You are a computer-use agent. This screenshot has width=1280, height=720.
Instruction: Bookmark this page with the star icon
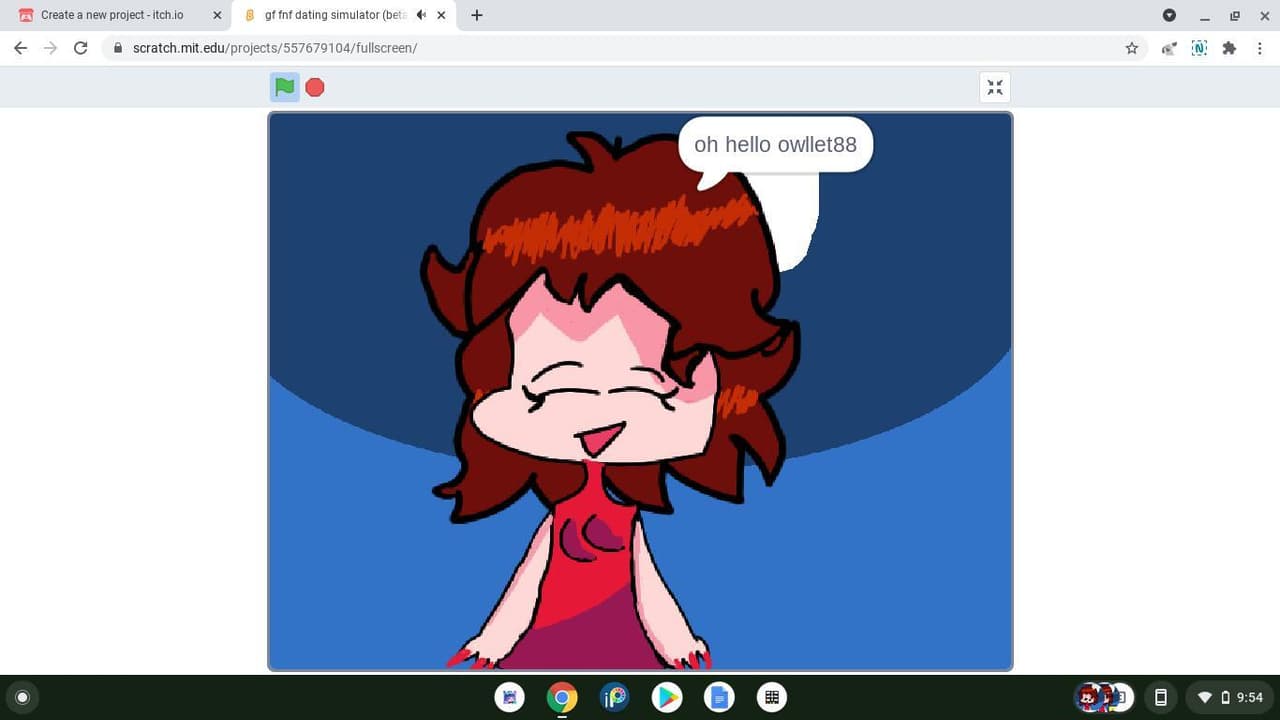[1132, 48]
